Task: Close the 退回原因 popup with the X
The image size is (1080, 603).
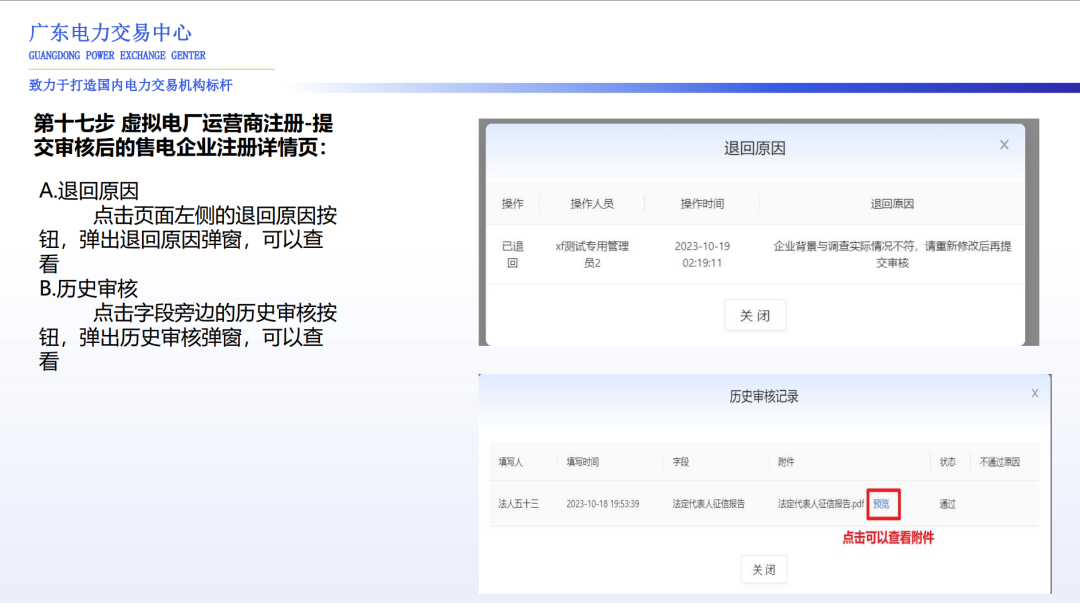Action: [1004, 144]
